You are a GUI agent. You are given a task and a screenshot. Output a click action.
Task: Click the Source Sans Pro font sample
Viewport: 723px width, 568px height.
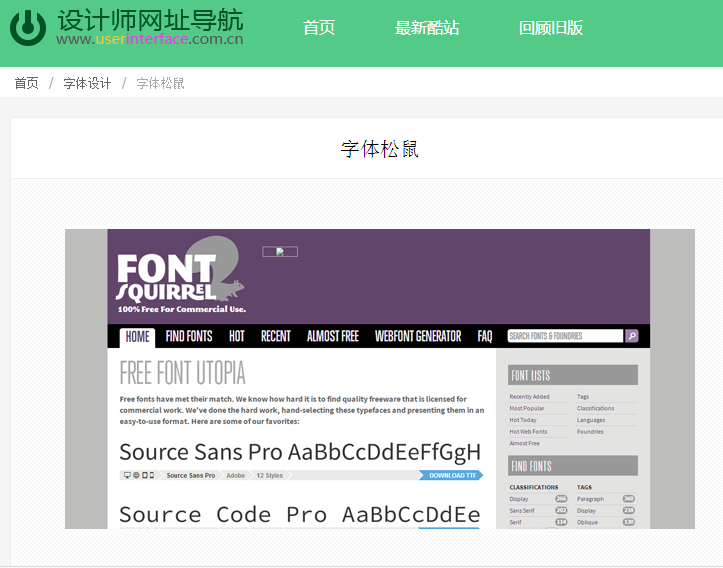coord(300,452)
